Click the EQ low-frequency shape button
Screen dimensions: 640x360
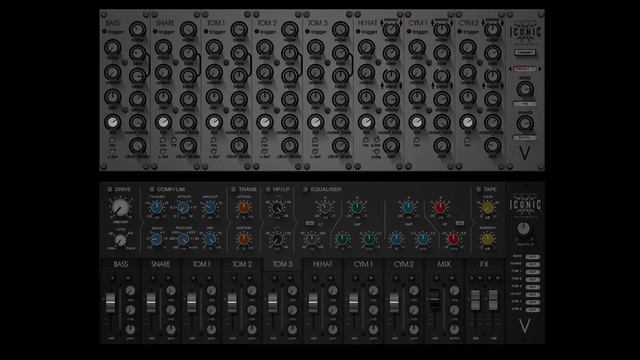pos(310,223)
